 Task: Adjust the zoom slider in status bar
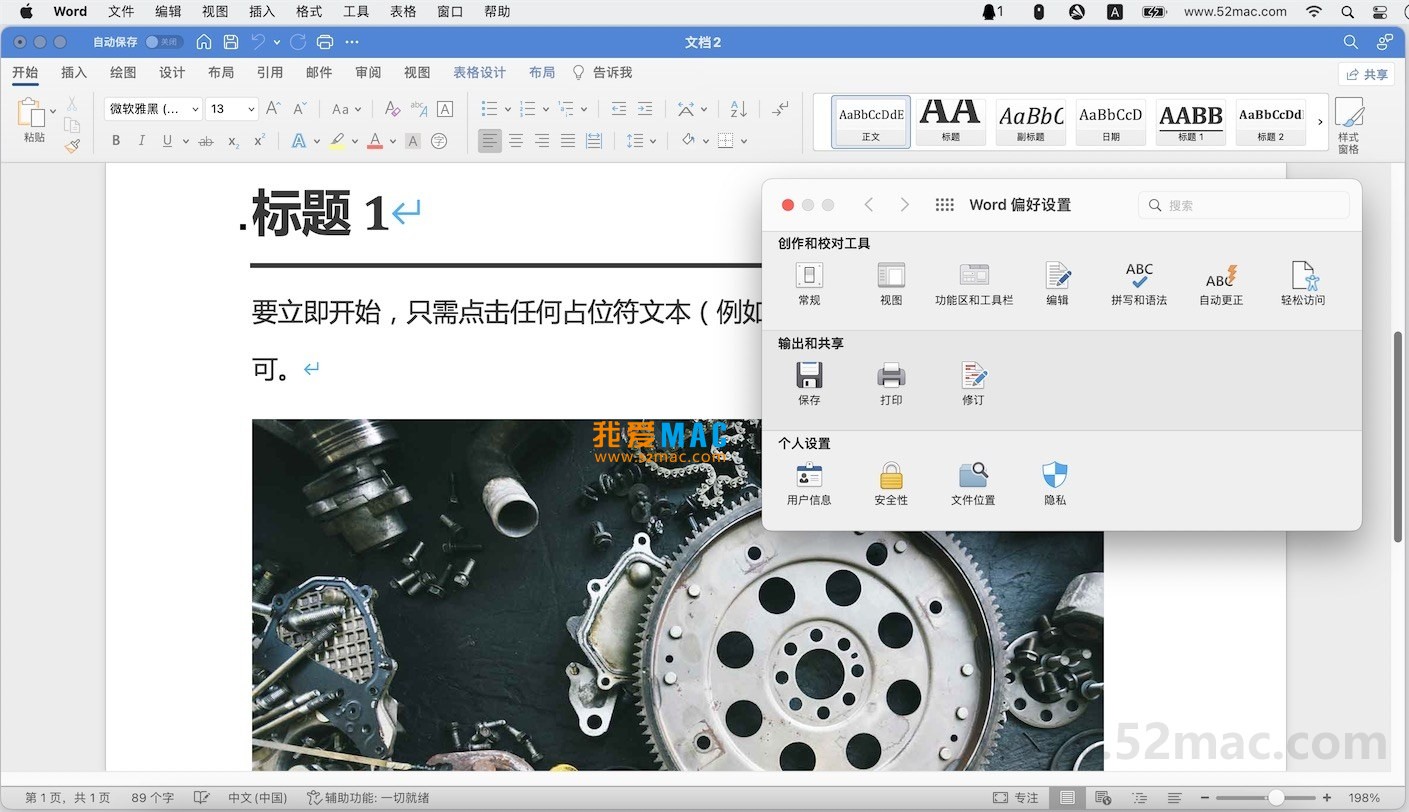pyautogui.click(x=1276, y=798)
